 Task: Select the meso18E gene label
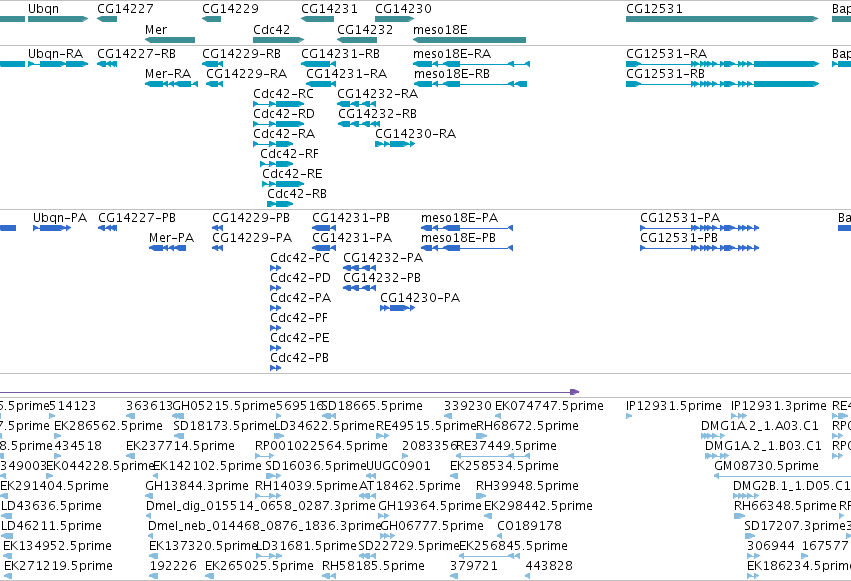point(440,30)
